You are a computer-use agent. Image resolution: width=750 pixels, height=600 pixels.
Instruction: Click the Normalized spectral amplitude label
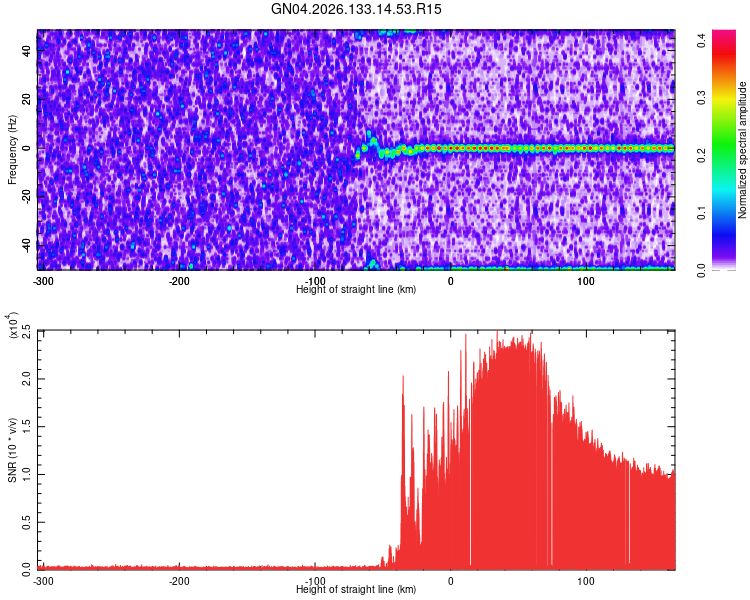point(742,150)
